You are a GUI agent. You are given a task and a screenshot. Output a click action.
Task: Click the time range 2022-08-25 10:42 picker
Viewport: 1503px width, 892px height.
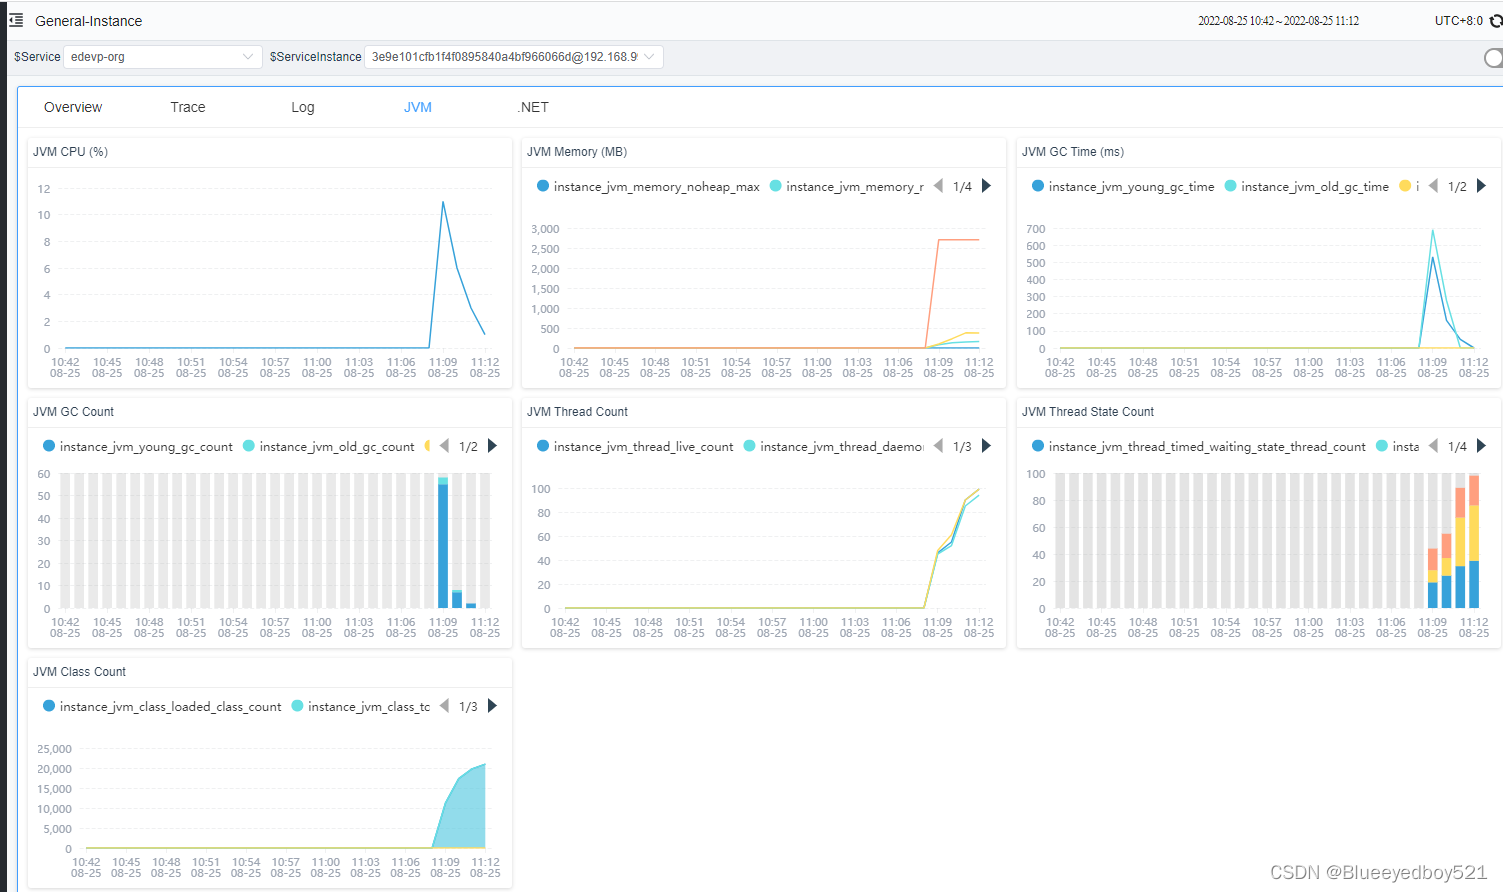click(x=1278, y=21)
